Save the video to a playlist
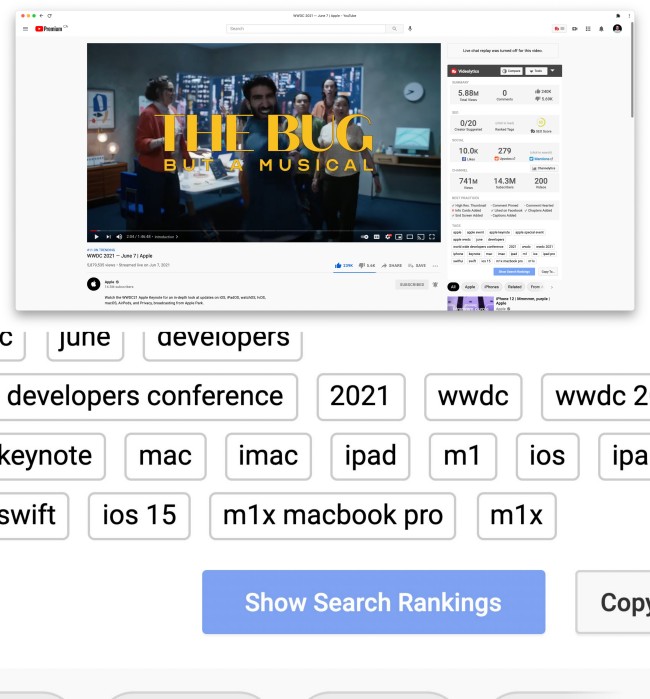The height and width of the screenshot is (699, 650). pos(417,266)
